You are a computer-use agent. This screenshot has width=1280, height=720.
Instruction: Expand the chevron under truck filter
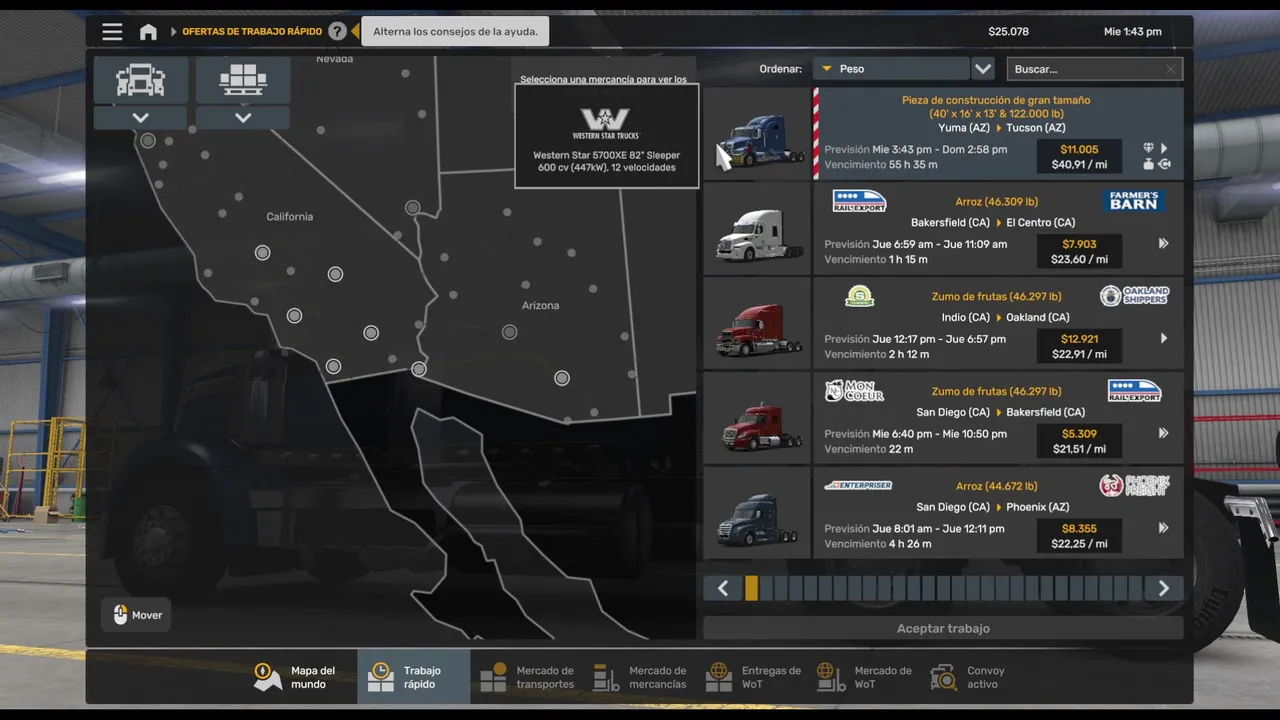tap(141, 118)
